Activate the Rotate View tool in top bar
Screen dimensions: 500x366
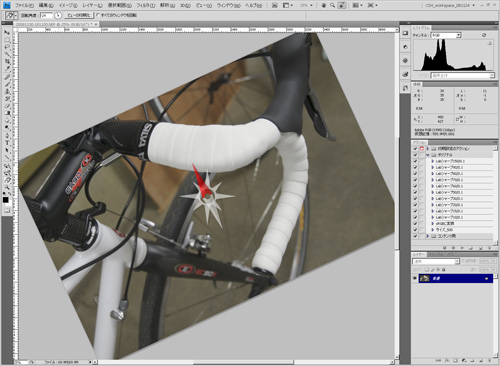tap(341, 5)
